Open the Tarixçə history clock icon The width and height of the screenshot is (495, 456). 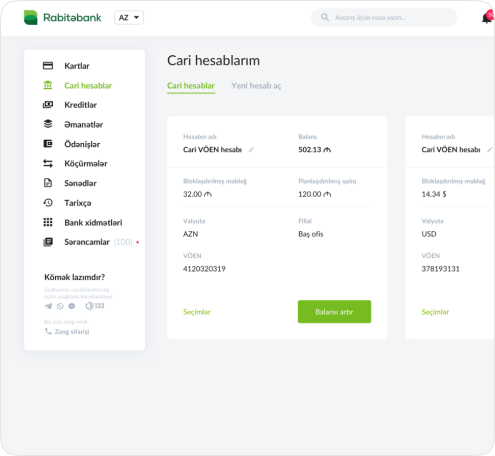tap(48, 203)
